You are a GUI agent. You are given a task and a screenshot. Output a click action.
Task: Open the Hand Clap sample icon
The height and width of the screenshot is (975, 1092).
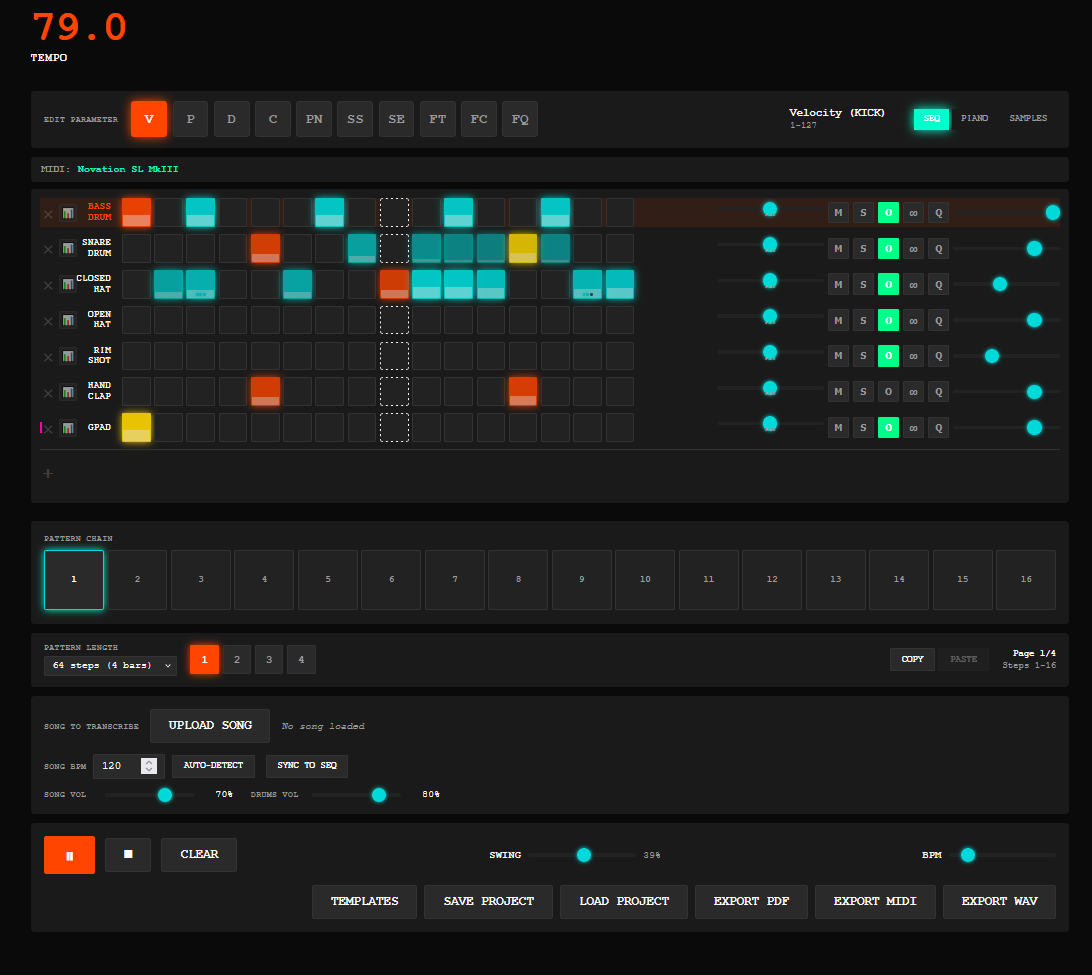[68, 392]
